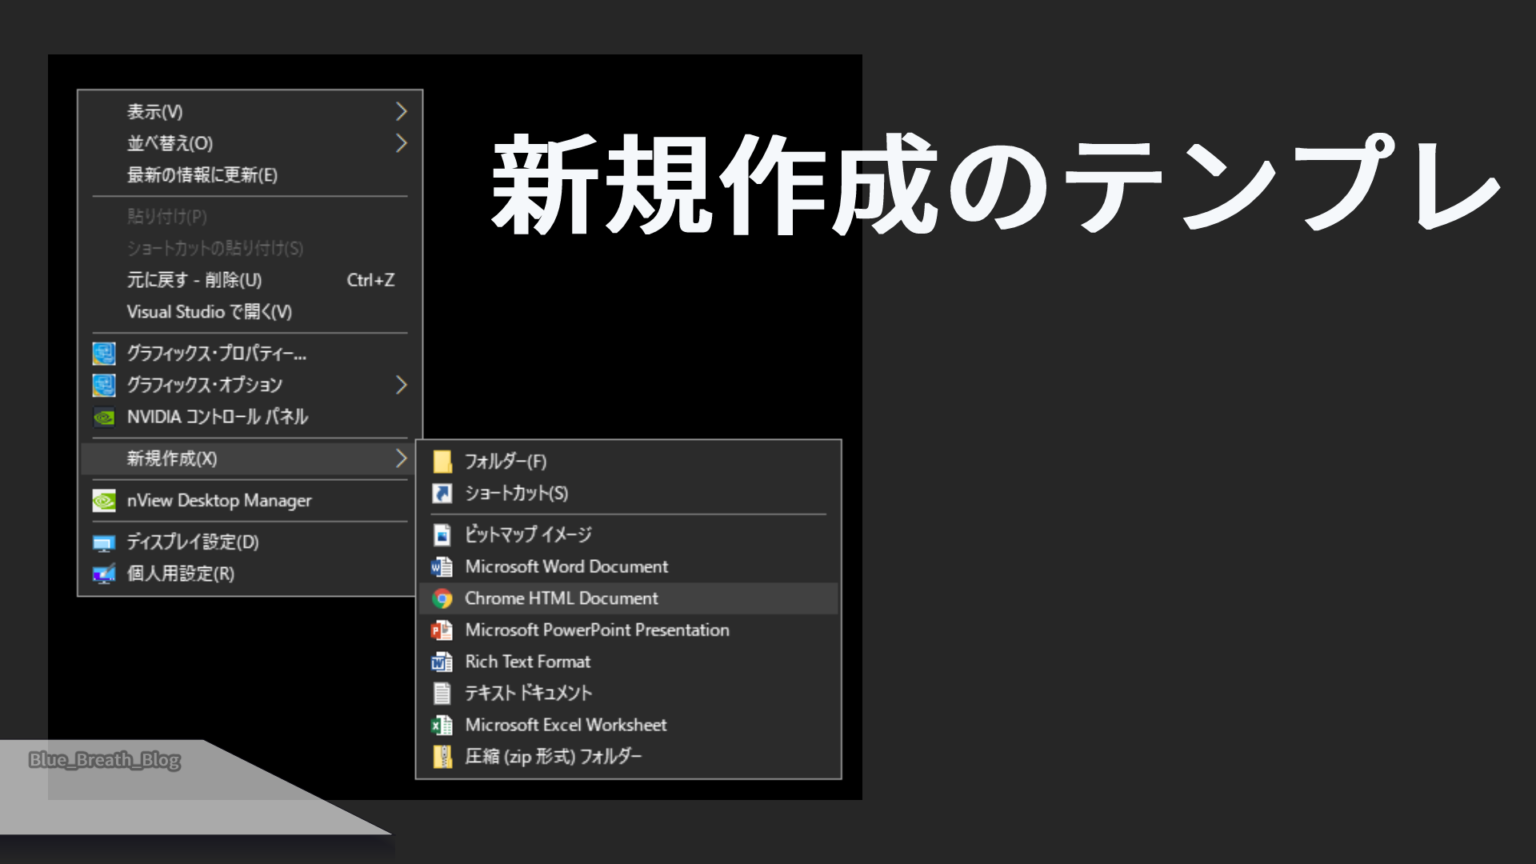Select 最新の情報に更新(E) to refresh
The width and height of the screenshot is (1536, 864).
coord(250,175)
